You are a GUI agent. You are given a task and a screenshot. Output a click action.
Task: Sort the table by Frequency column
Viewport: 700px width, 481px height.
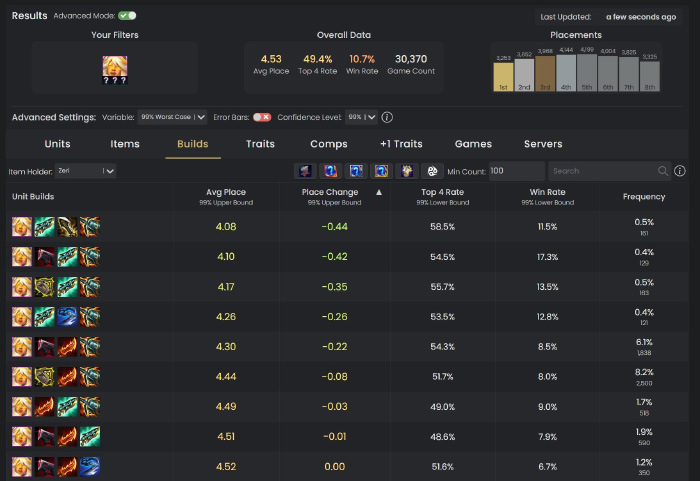643,196
